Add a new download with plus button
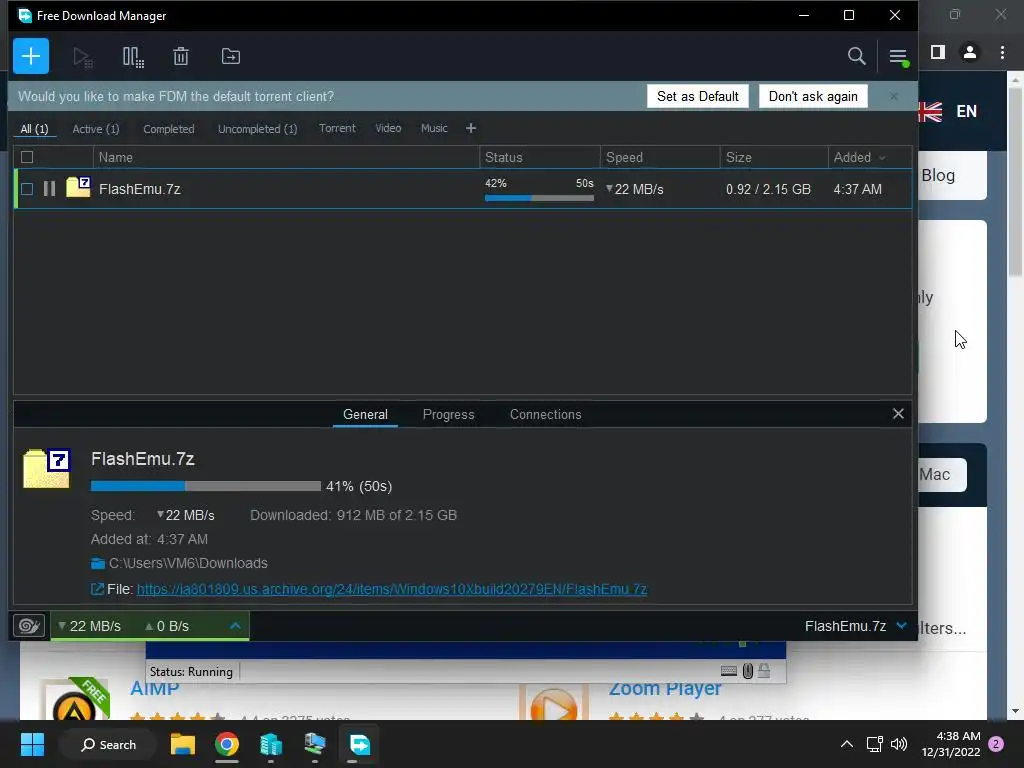 coord(31,56)
